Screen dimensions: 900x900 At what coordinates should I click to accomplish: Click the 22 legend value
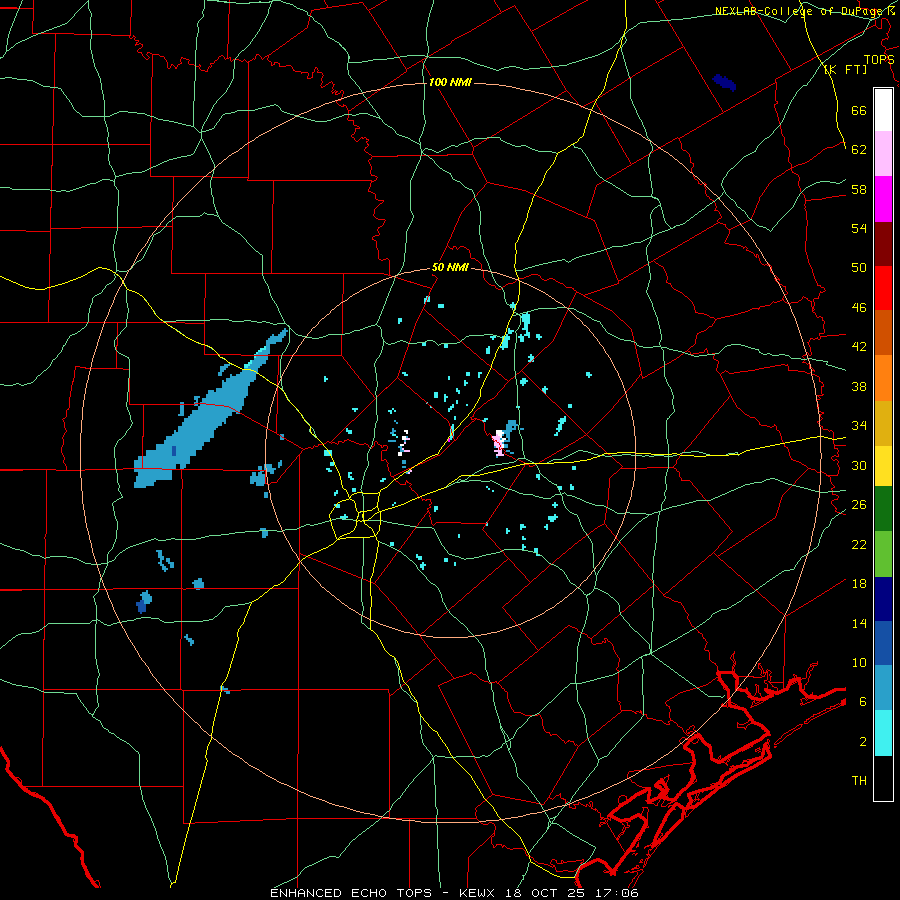859,544
